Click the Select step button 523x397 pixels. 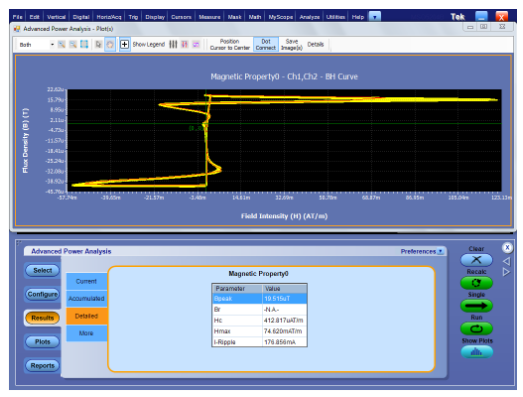point(42,270)
